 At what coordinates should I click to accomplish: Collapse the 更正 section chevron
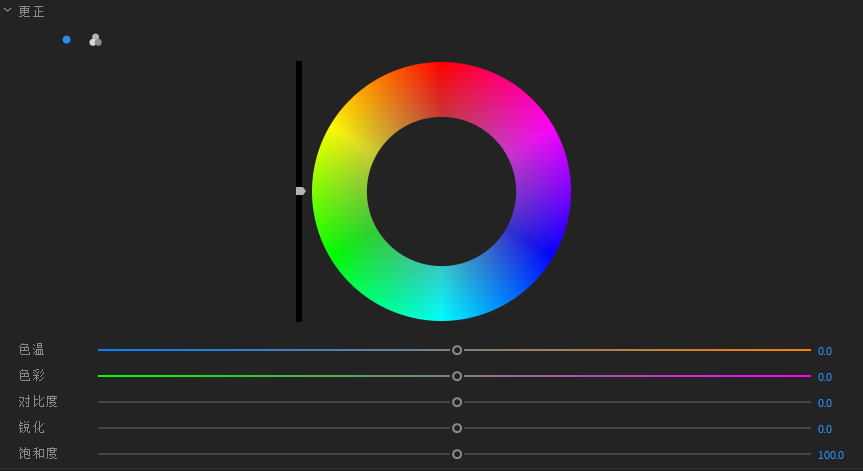coord(8,11)
